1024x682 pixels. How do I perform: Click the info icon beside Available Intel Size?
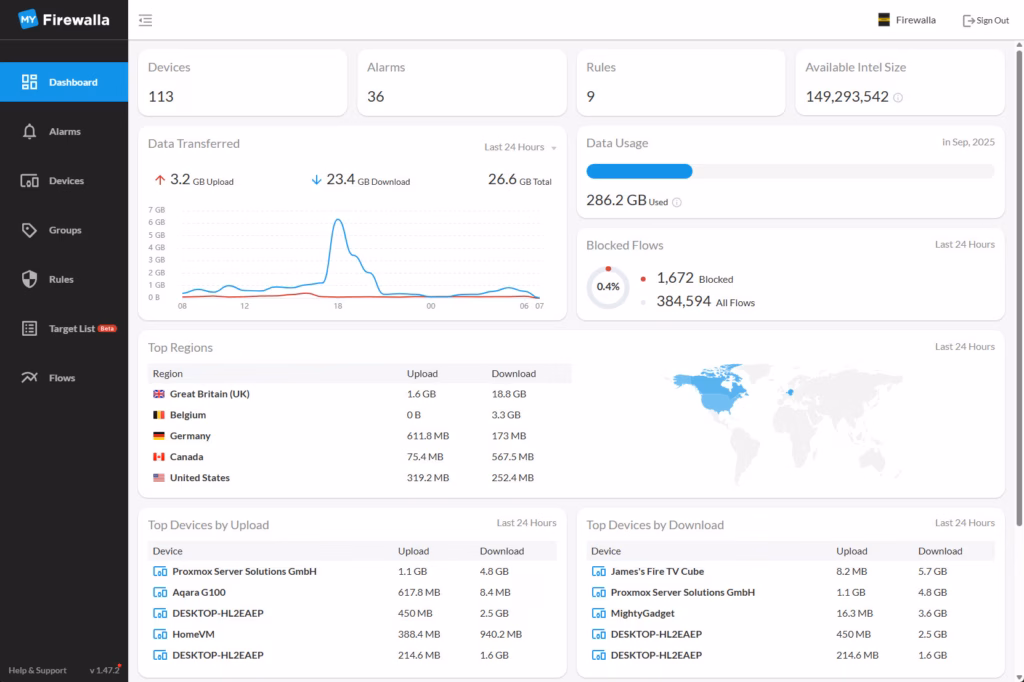(898, 98)
